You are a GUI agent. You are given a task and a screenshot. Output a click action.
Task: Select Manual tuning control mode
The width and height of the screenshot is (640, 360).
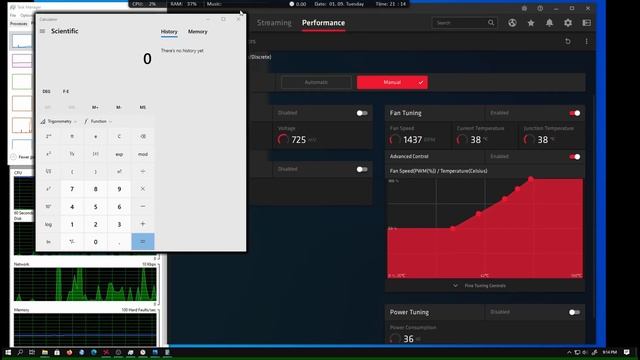pos(392,82)
